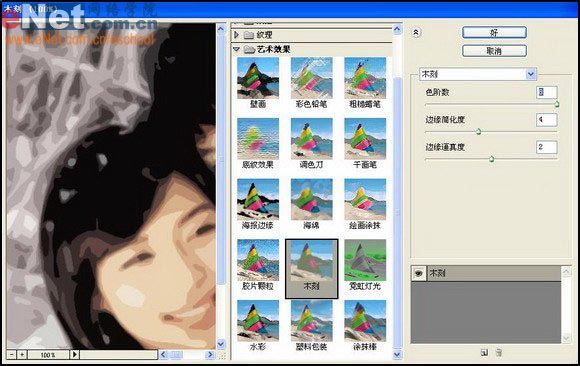Click the effect layer list scroll down arrow
This screenshot has width=580, height=366.
(566, 338)
